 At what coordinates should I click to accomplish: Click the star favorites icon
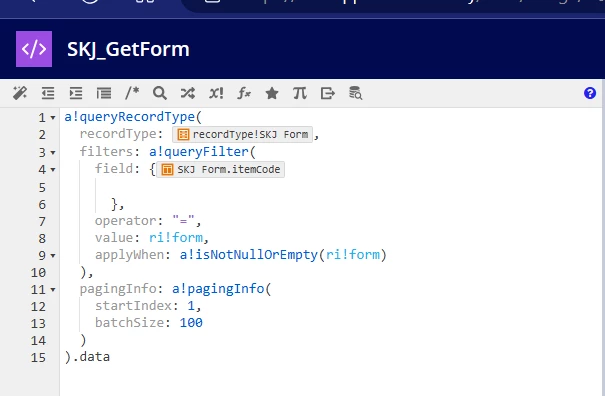pyautogui.click(x=272, y=93)
